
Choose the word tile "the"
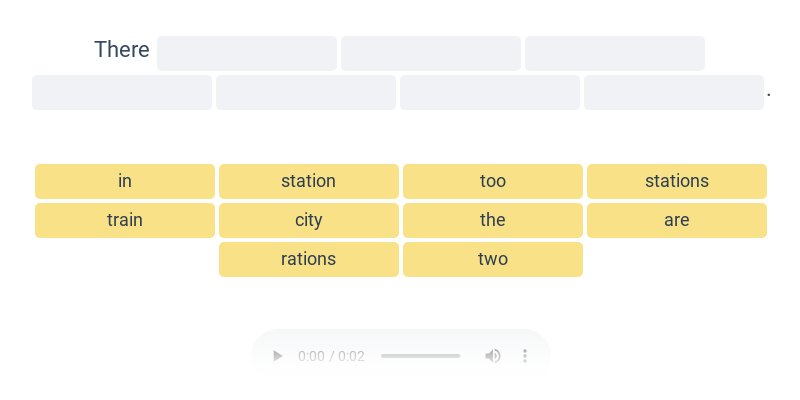click(493, 220)
